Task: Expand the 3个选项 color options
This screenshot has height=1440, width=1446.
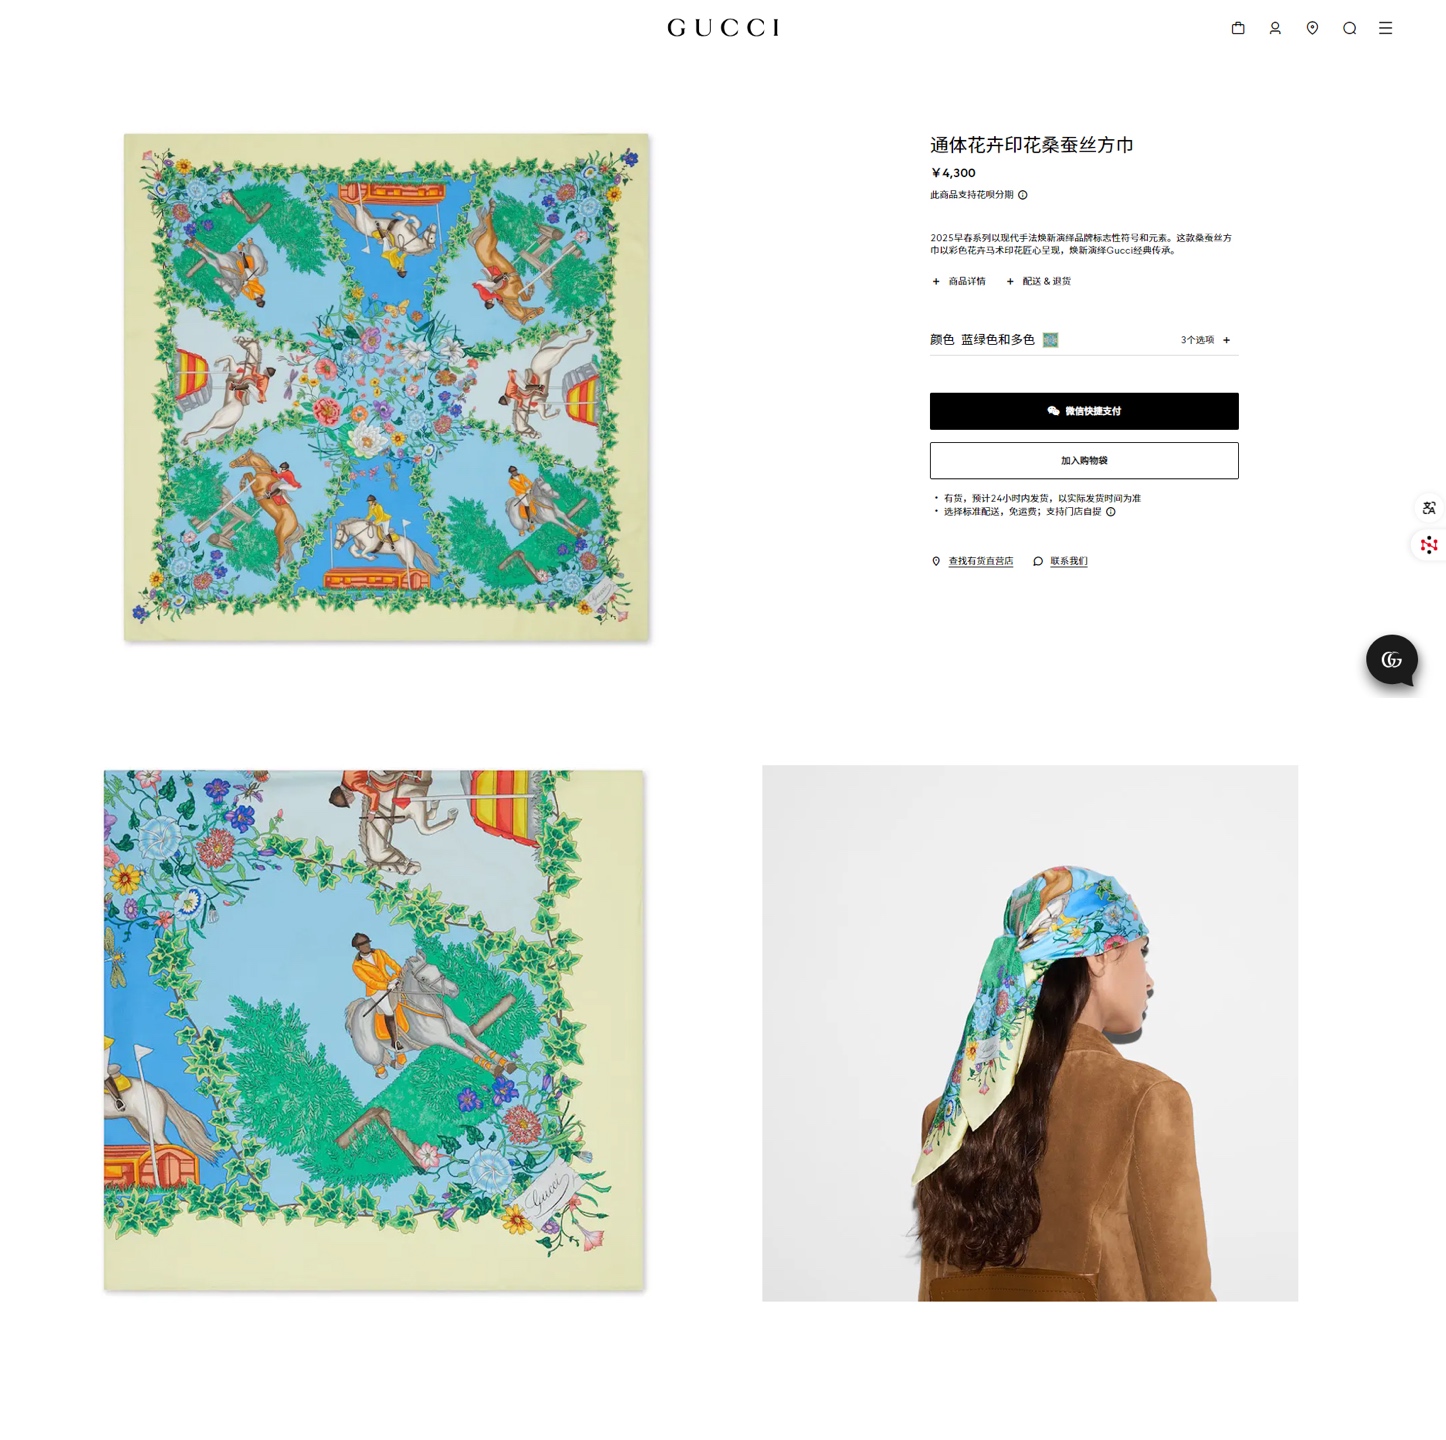Action: (x=1206, y=340)
